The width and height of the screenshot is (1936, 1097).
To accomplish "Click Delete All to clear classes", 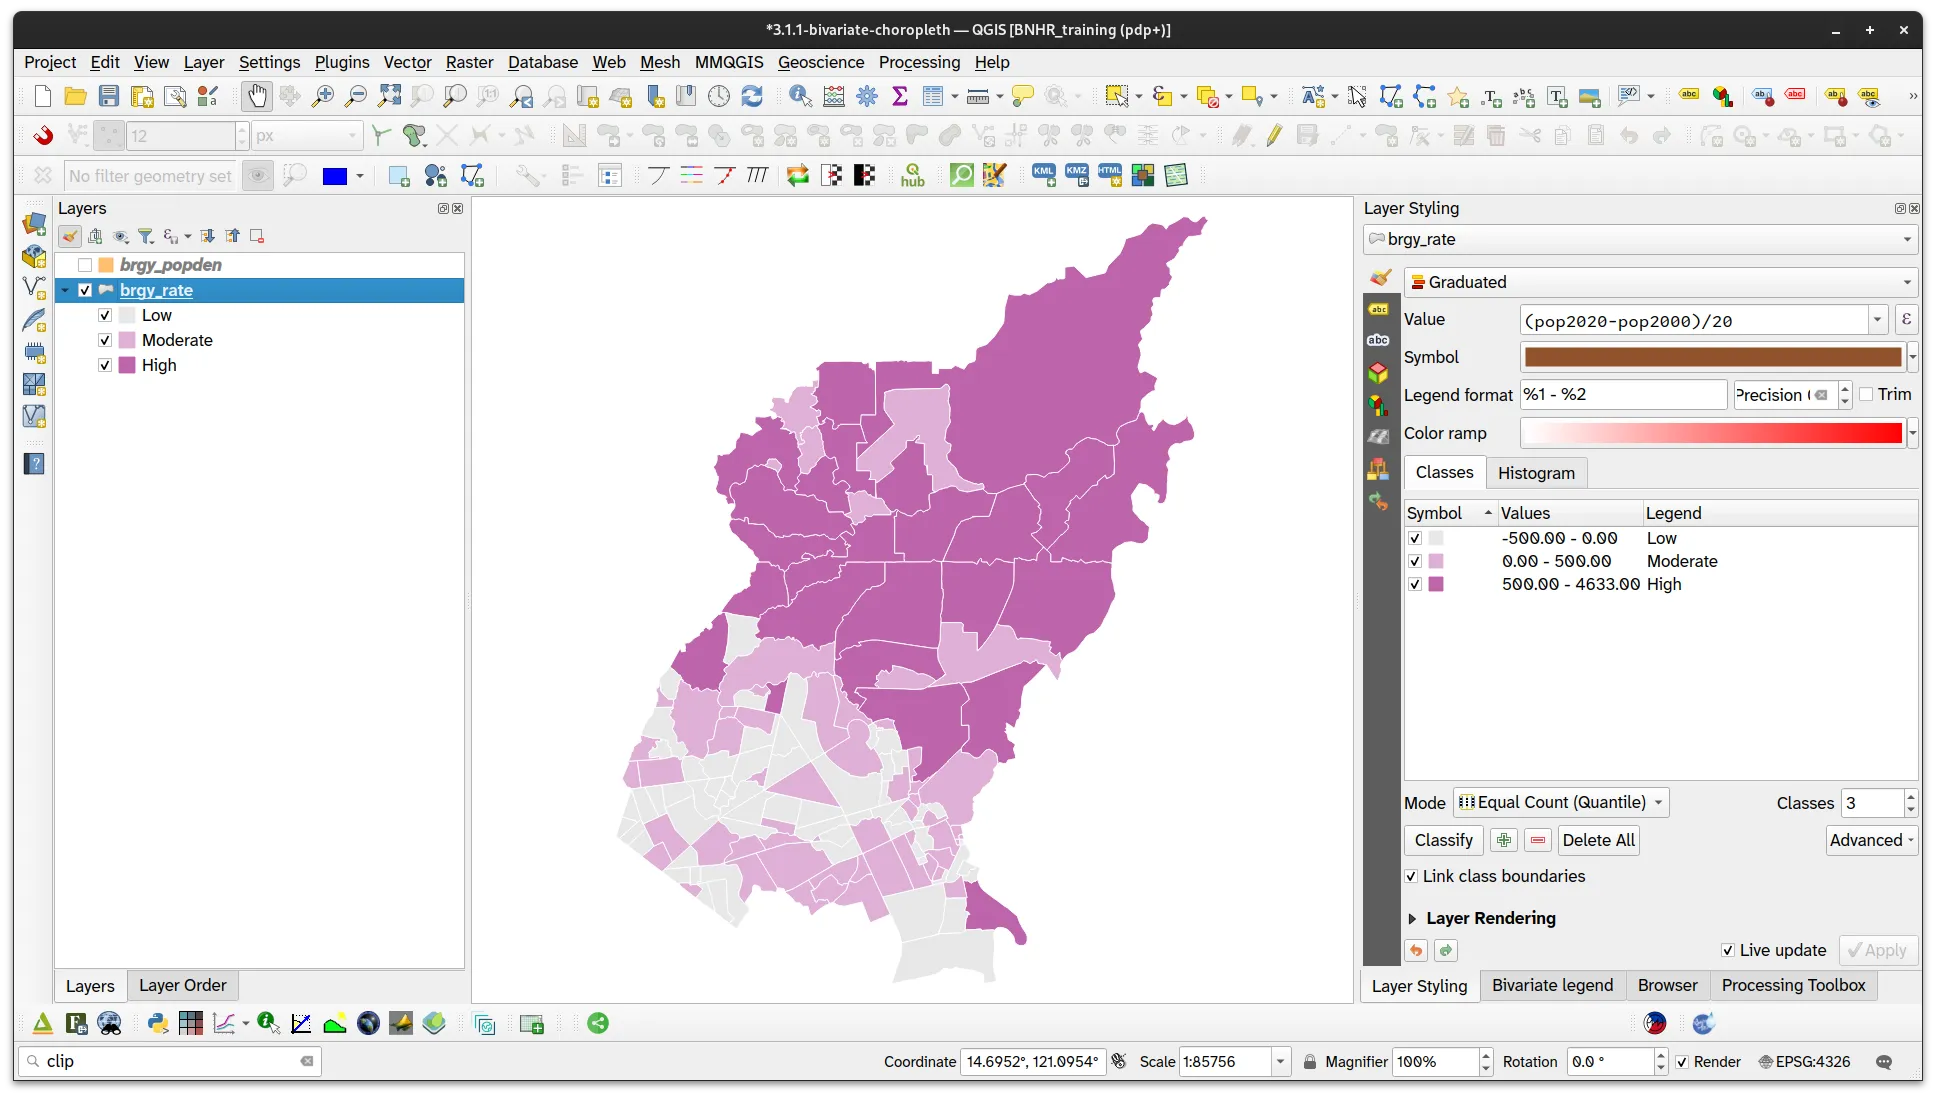I will (1597, 840).
